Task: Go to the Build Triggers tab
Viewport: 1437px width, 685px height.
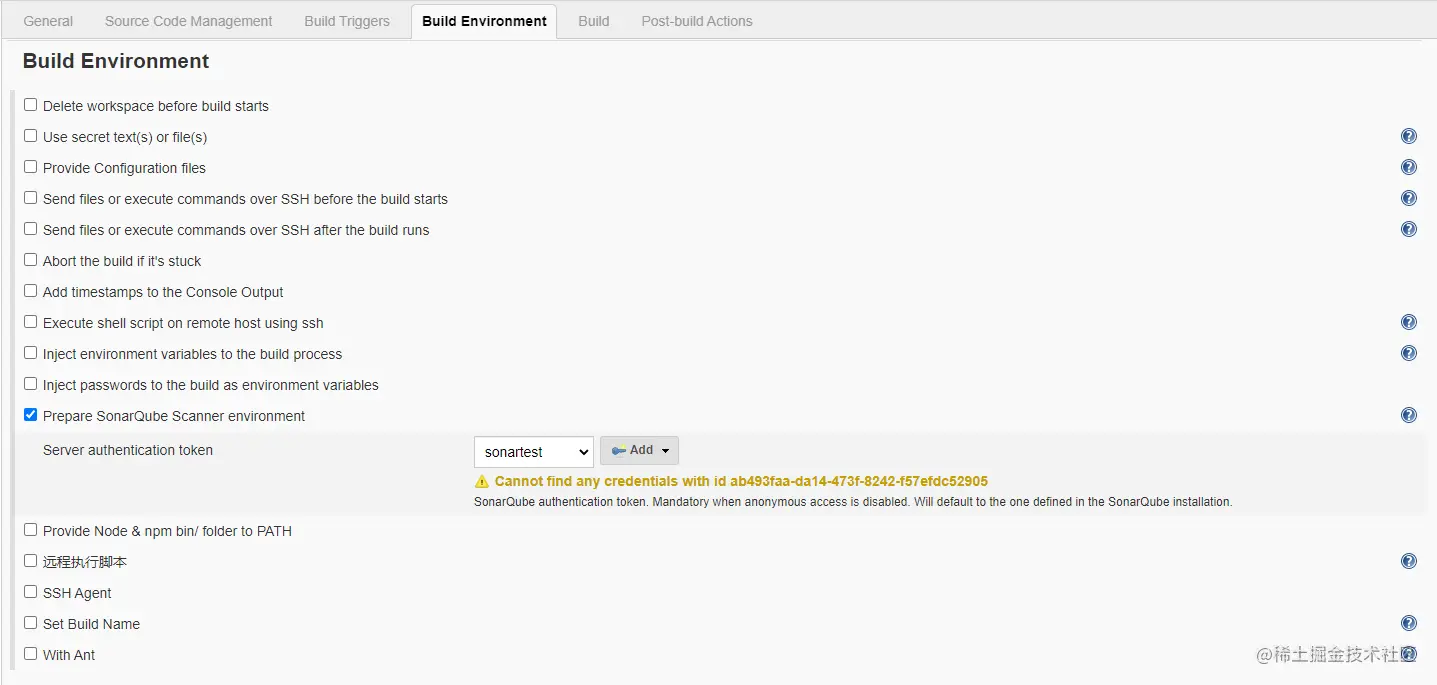Action: (x=347, y=21)
